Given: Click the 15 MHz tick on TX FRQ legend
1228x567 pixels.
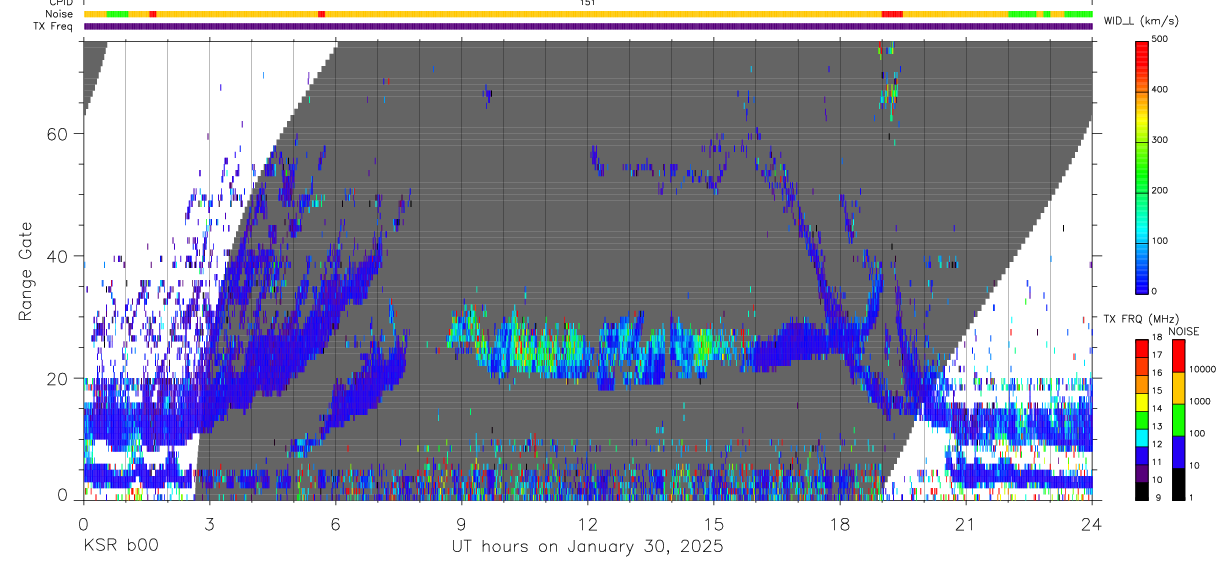Looking at the screenshot, I should point(1157,391).
